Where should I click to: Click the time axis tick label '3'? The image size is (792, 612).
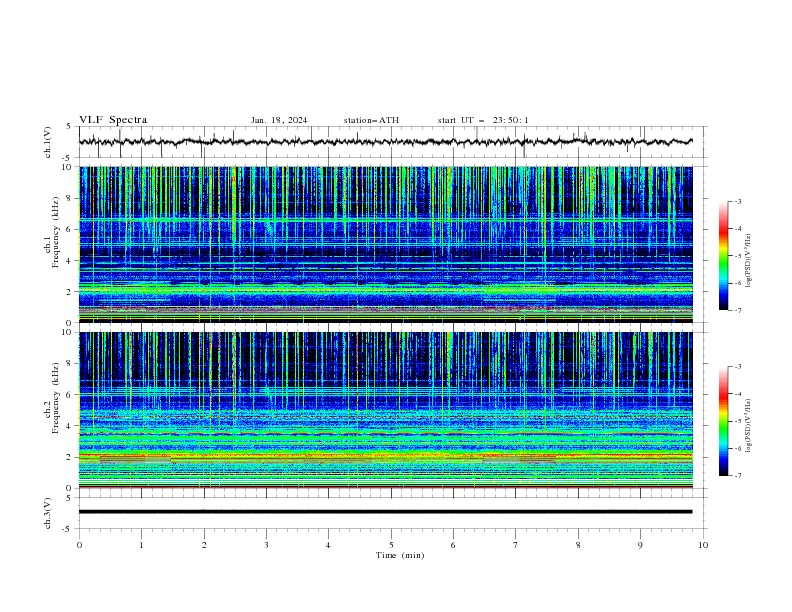pyautogui.click(x=266, y=545)
